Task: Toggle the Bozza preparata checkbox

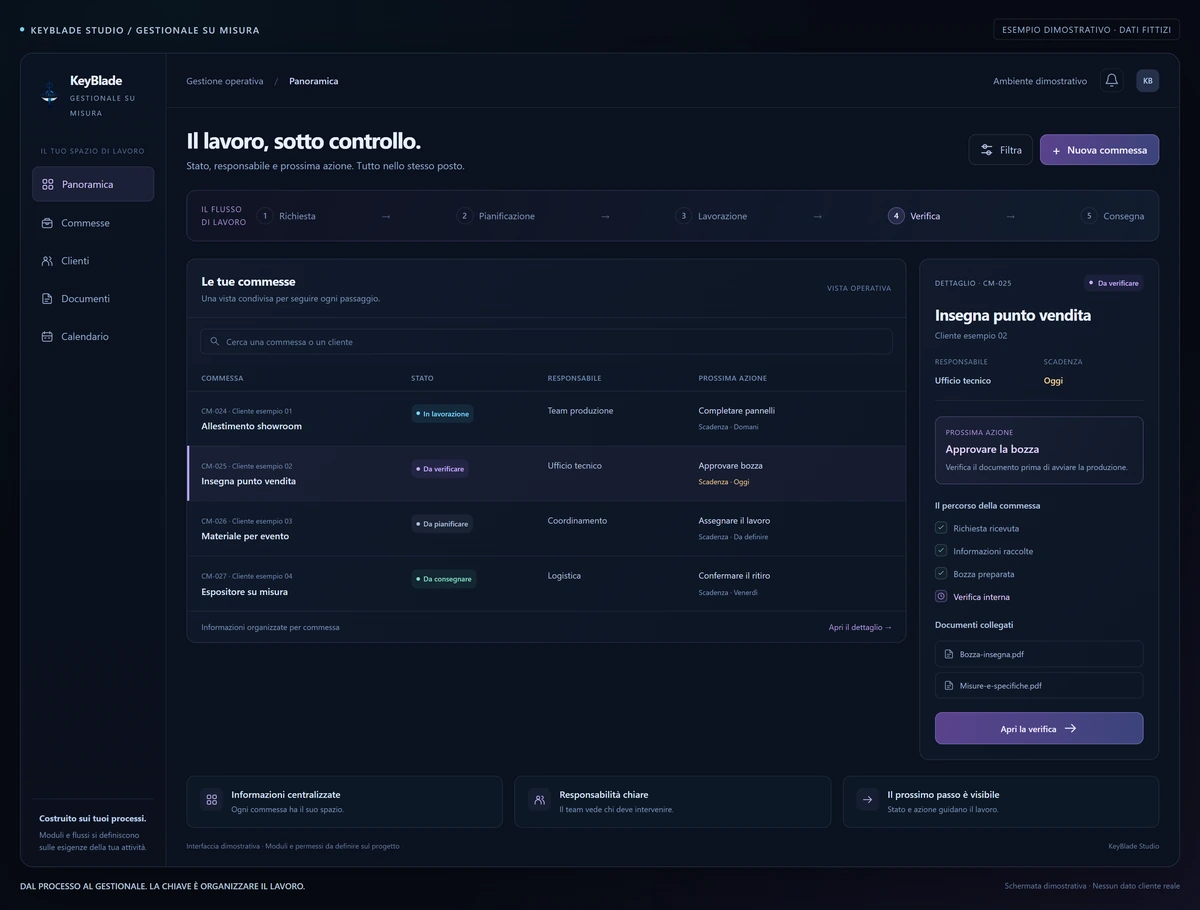Action: click(941, 574)
